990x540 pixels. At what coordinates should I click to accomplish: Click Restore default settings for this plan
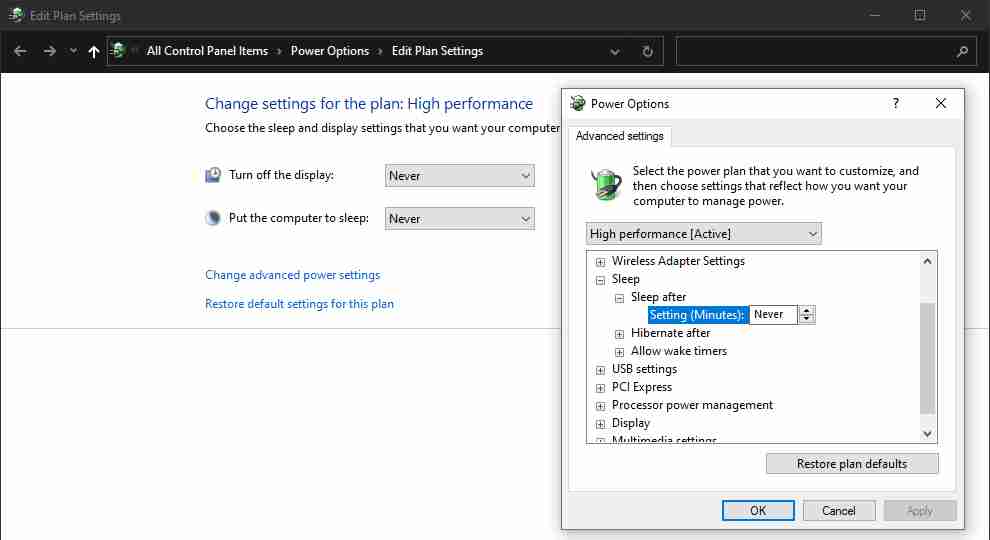(299, 304)
